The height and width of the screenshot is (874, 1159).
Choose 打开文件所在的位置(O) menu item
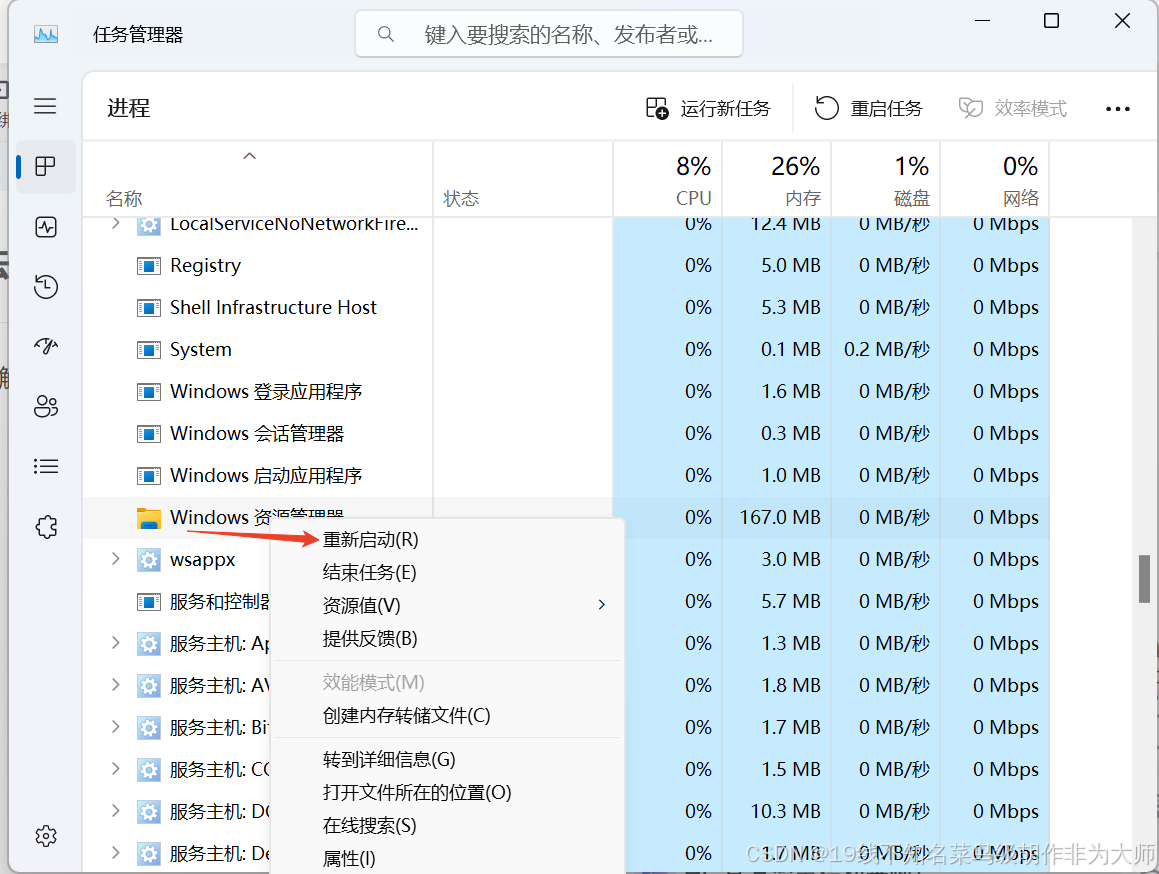pos(447,793)
